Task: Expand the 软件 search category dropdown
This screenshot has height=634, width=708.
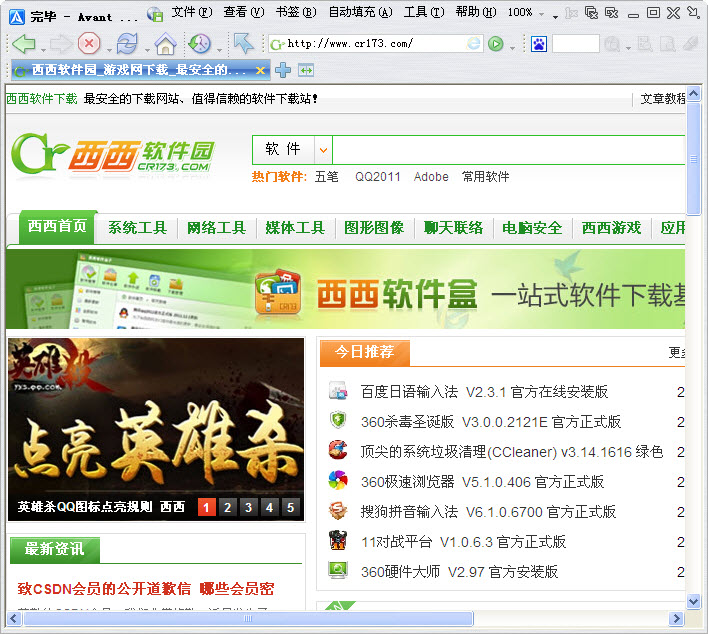Action: click(x=323, y=150)
